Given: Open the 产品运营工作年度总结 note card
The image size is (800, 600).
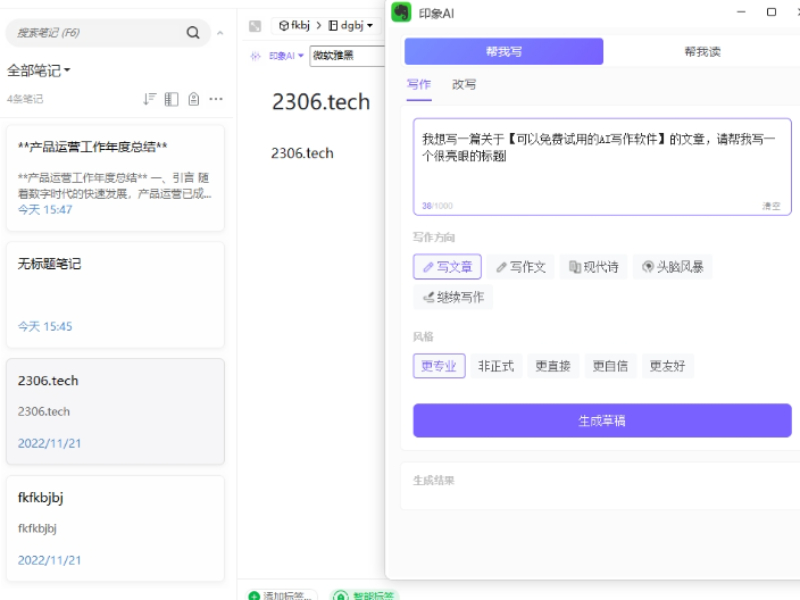Looking at the screenshot, I should [x=115, y=178].
